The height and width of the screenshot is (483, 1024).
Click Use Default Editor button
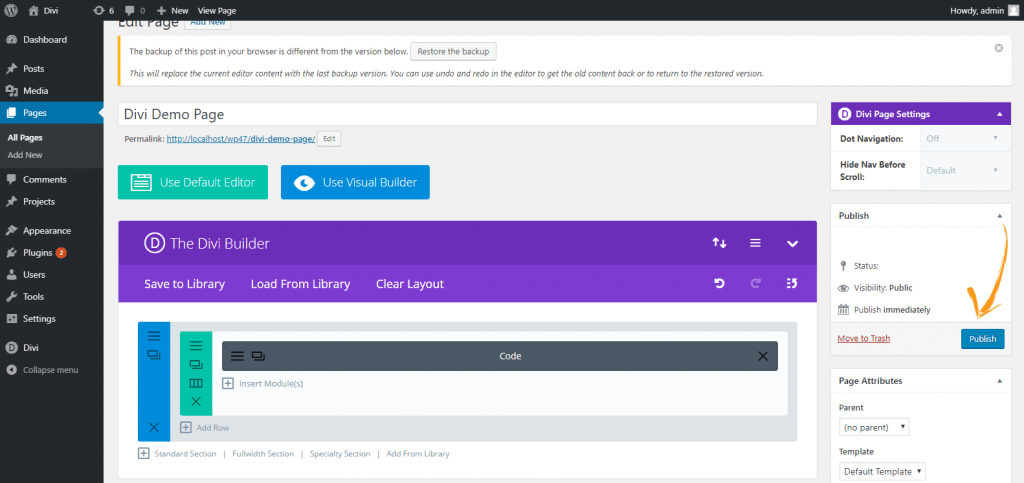click(193, 182)
